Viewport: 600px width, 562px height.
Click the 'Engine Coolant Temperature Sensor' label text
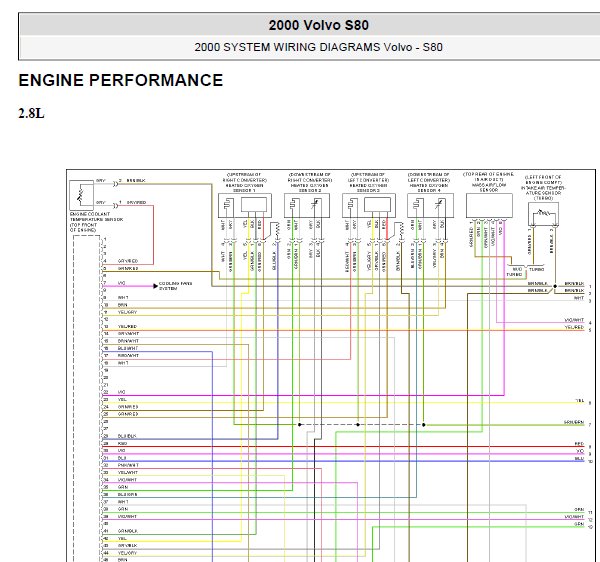pyautogui.click(x=96, y=222)
